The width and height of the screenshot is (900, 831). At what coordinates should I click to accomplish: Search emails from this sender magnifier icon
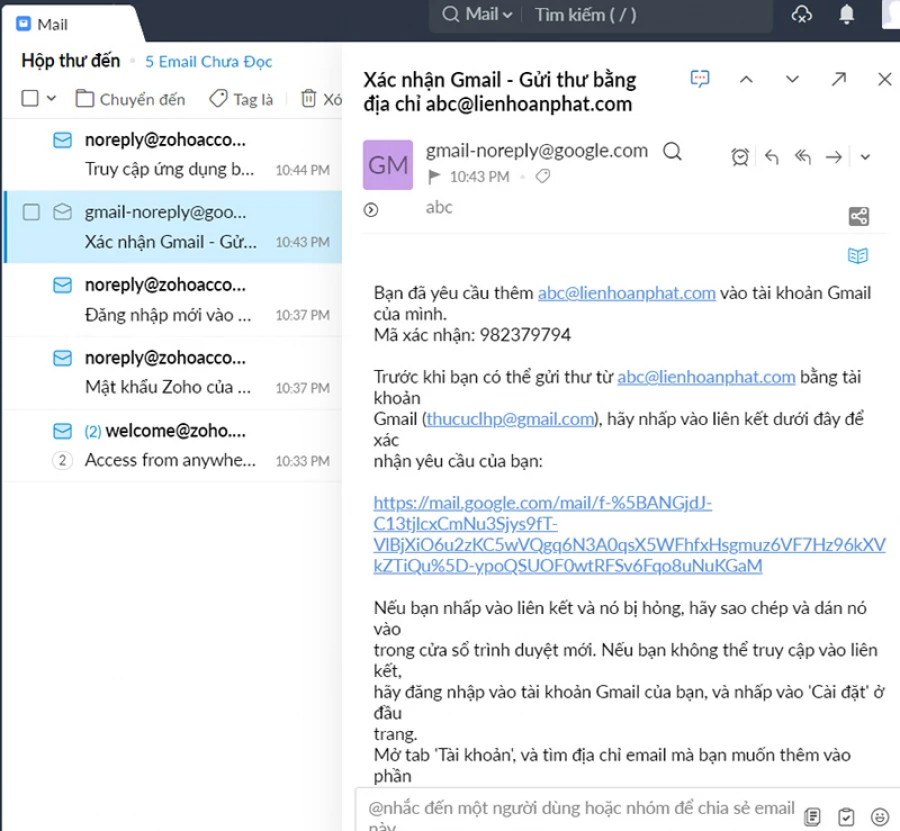coord(672,152)
